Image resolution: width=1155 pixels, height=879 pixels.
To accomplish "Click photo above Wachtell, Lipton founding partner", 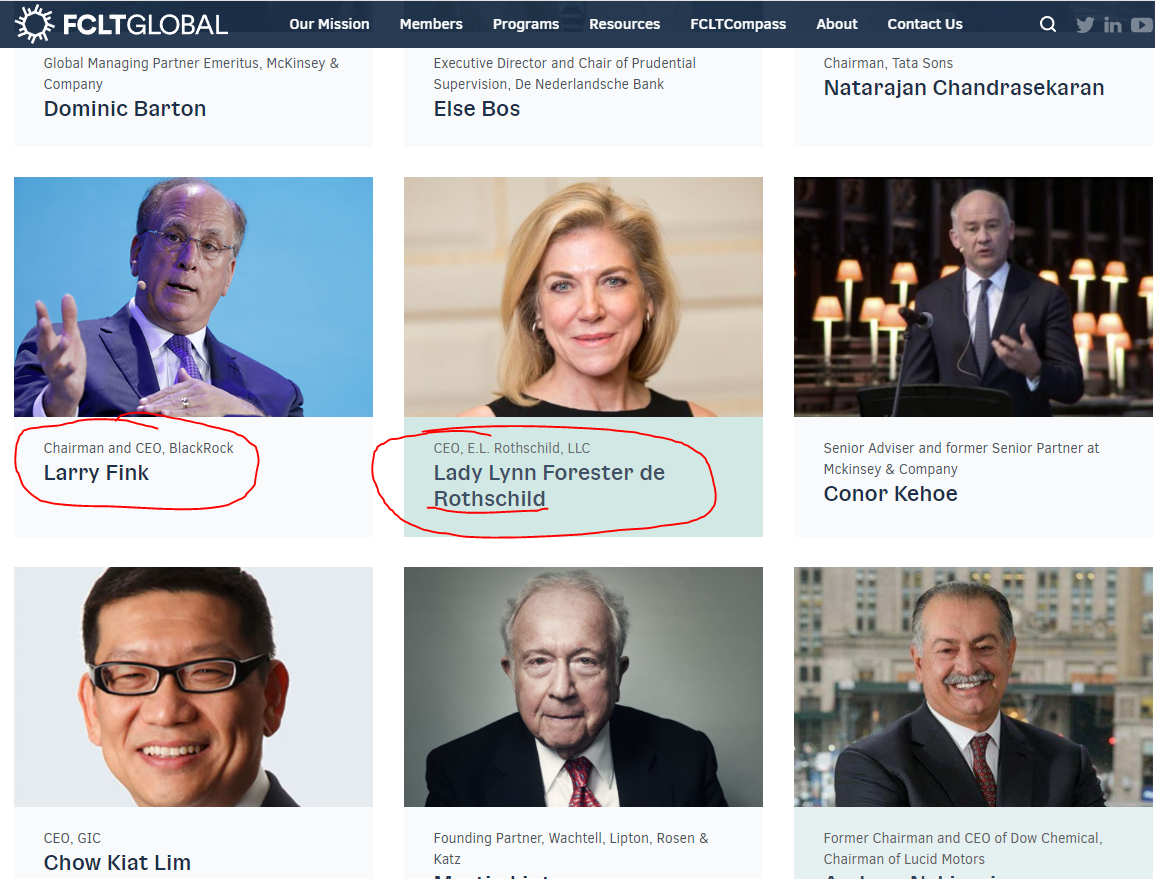I will 583,687.
